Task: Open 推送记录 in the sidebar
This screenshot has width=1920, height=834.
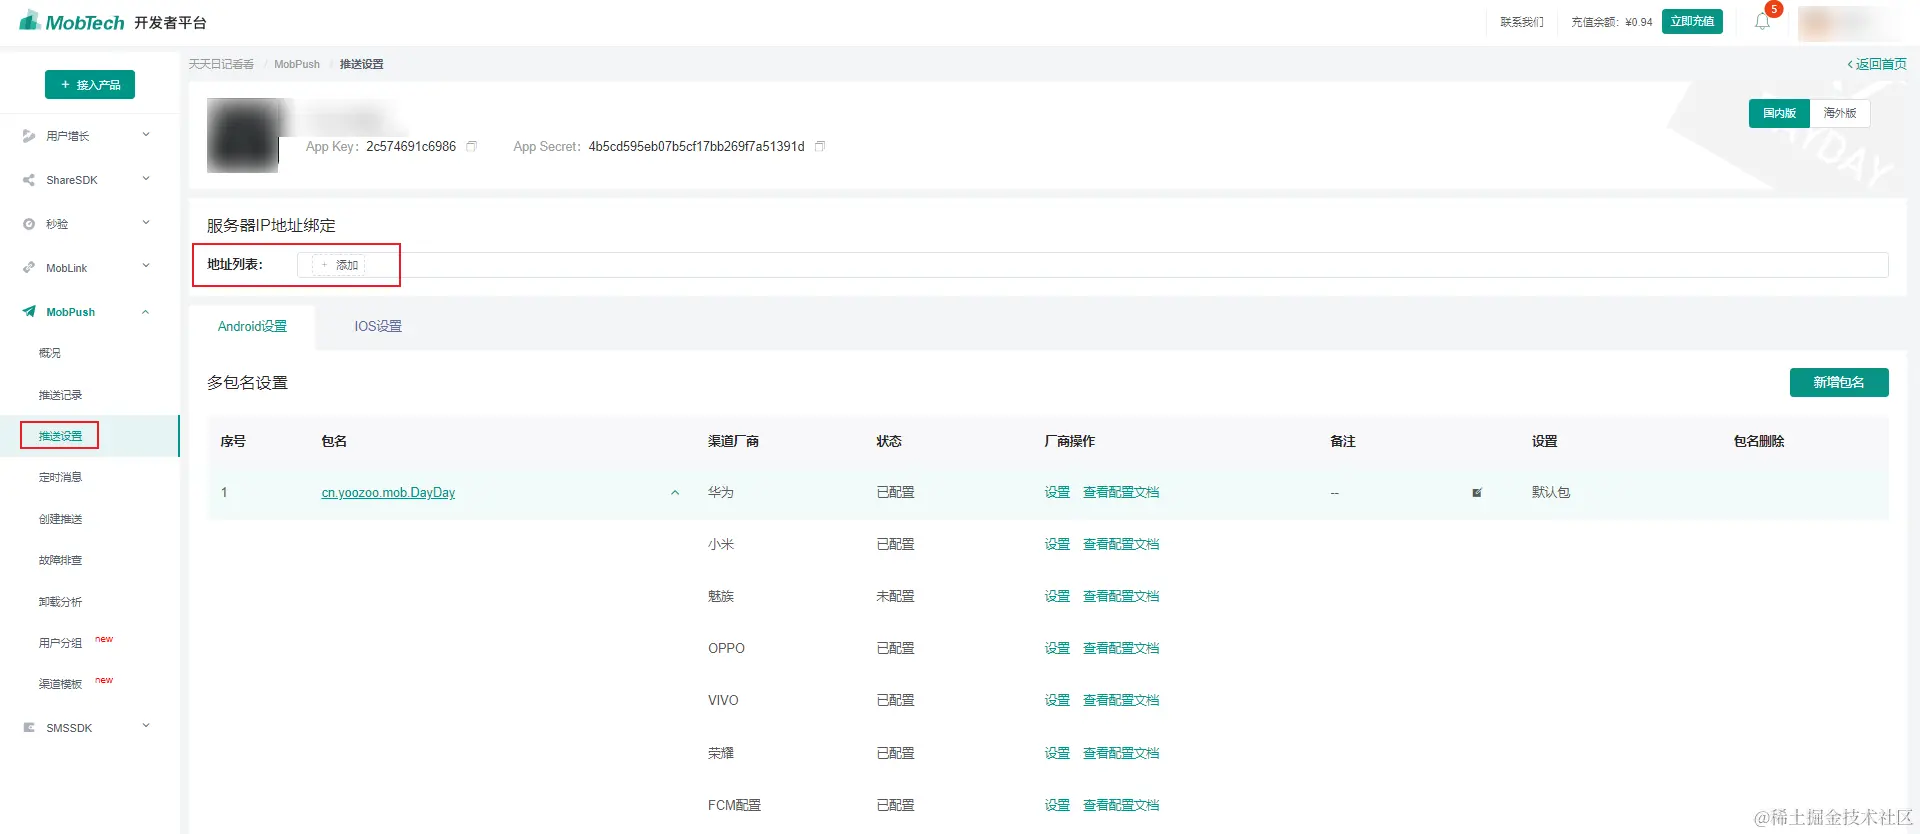Action: 60,395
